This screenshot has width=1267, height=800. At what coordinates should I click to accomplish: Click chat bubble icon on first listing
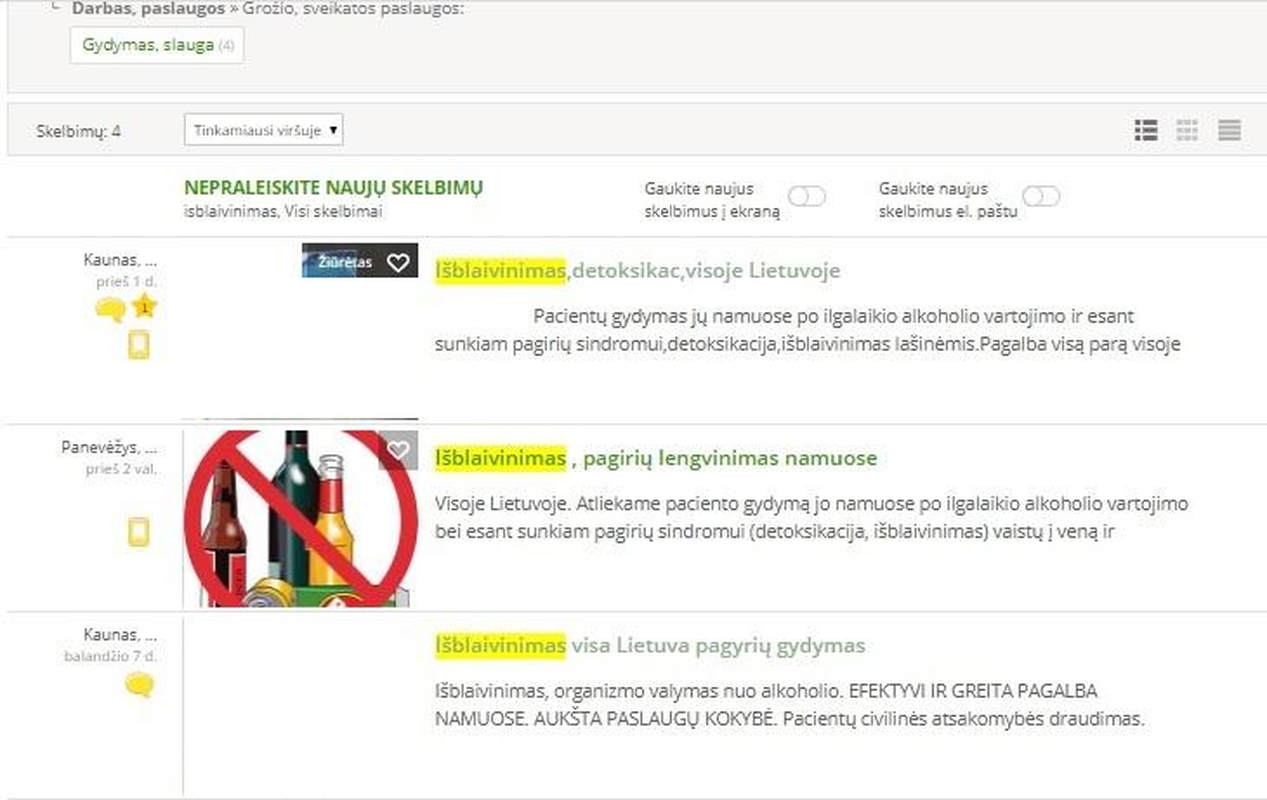point(109,310)
